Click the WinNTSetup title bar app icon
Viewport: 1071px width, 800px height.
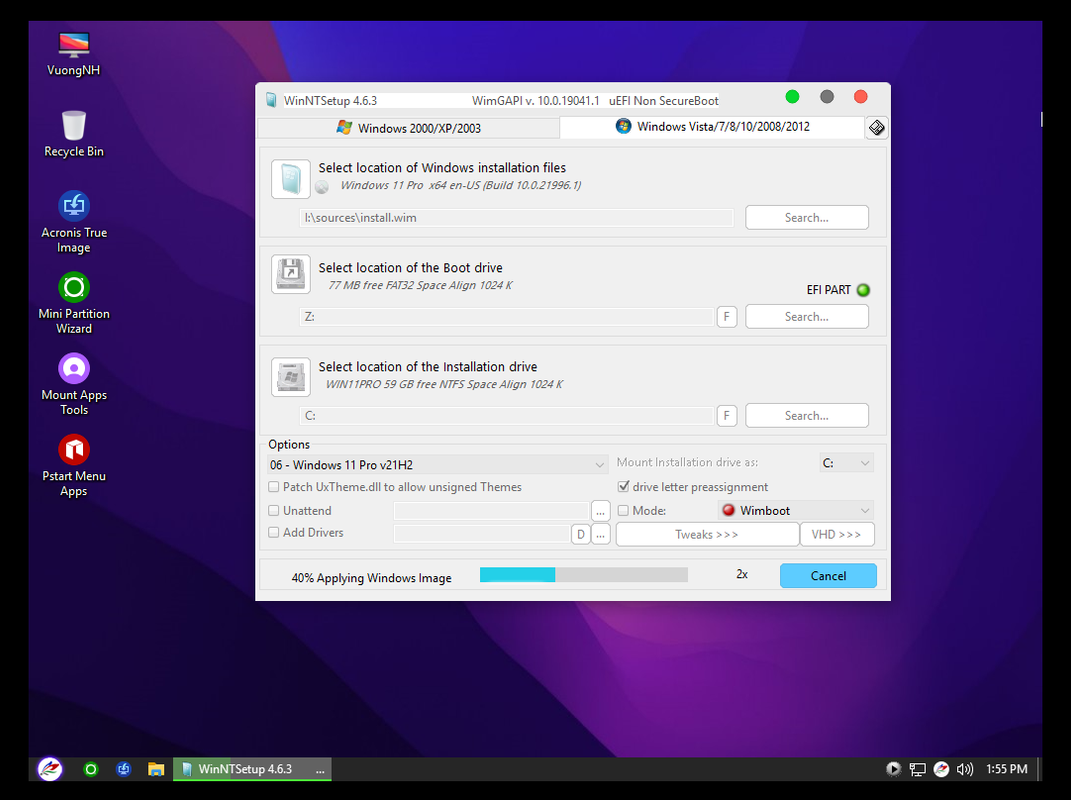pos(271,100)
